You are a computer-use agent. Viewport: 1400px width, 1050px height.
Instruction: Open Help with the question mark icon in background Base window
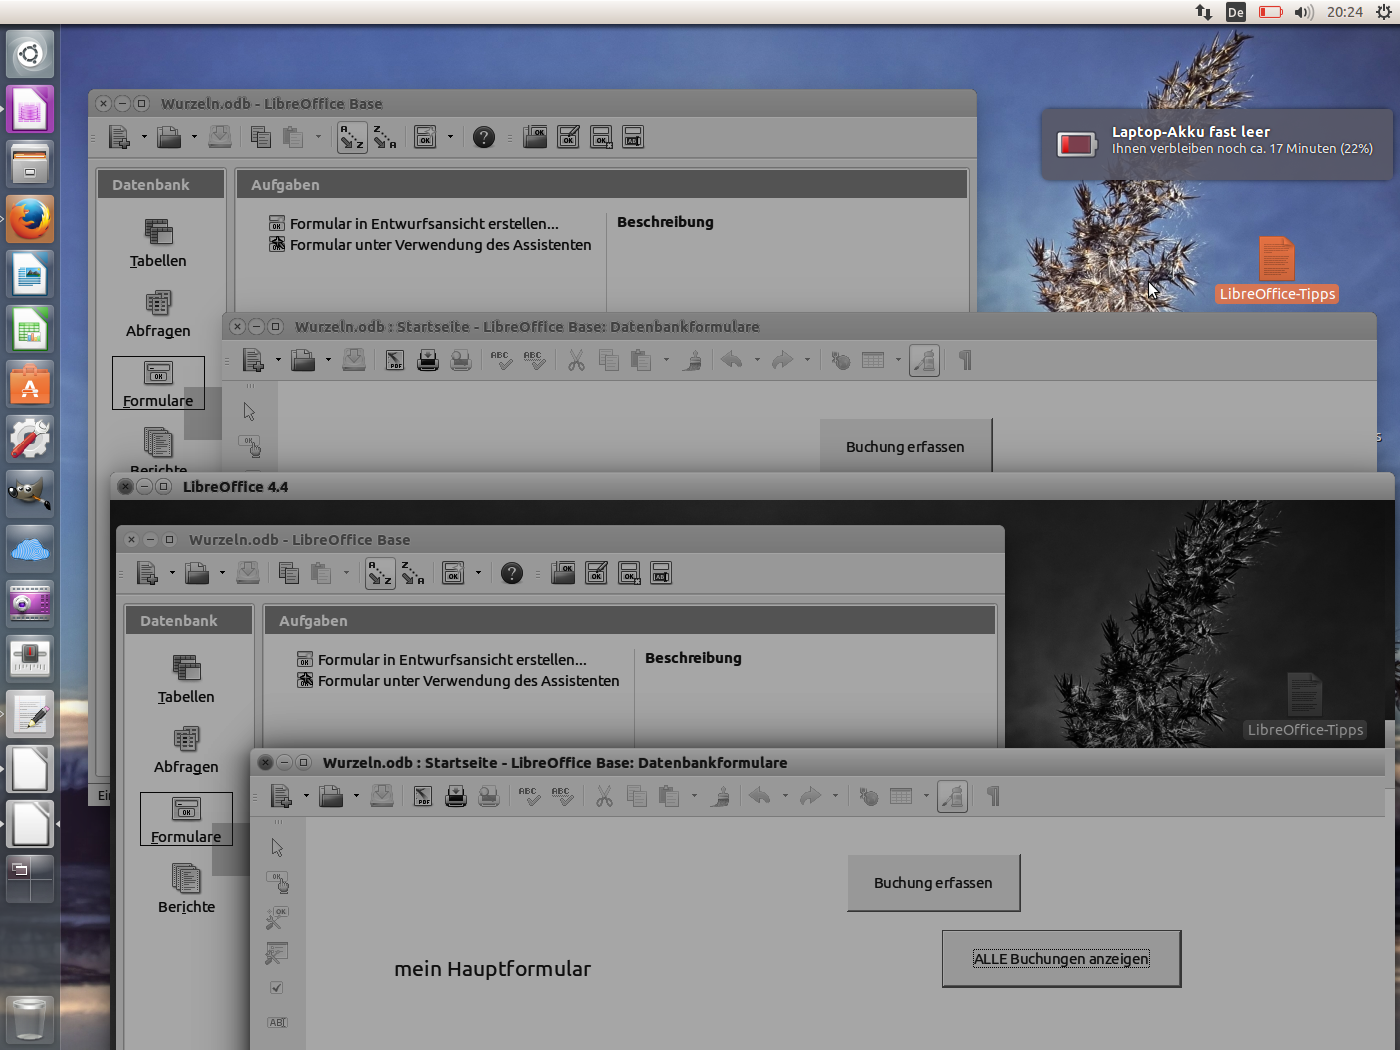click(484, 137)
